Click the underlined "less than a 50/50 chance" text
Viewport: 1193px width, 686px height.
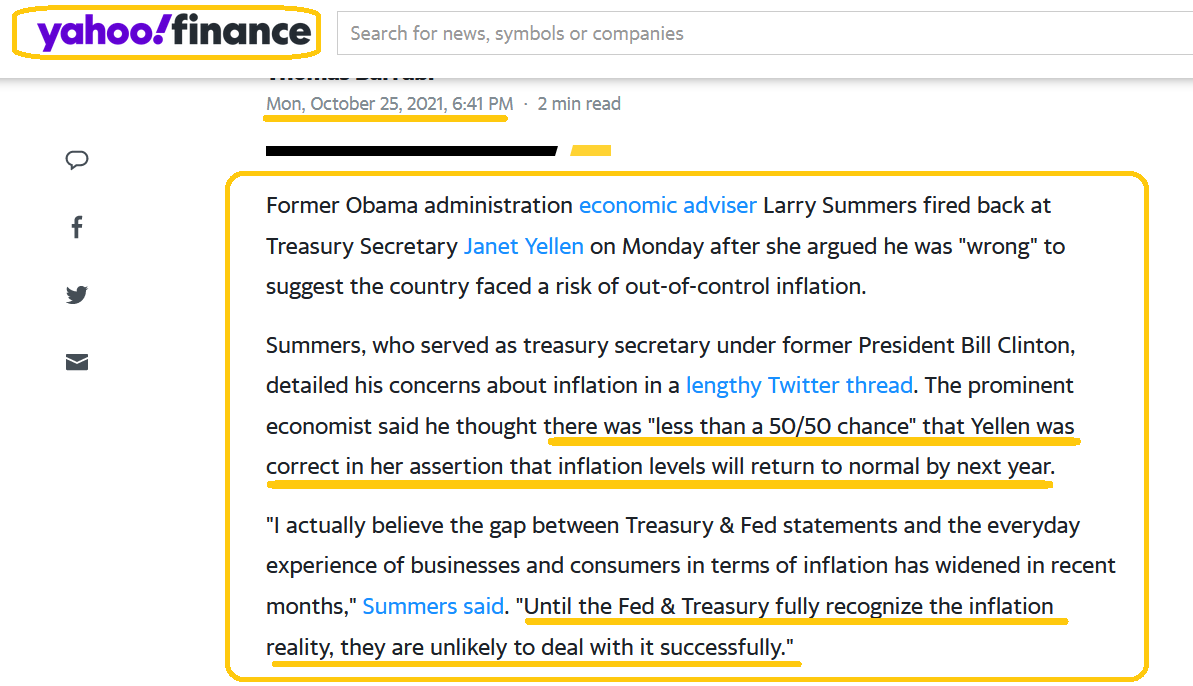coord(780,425)
